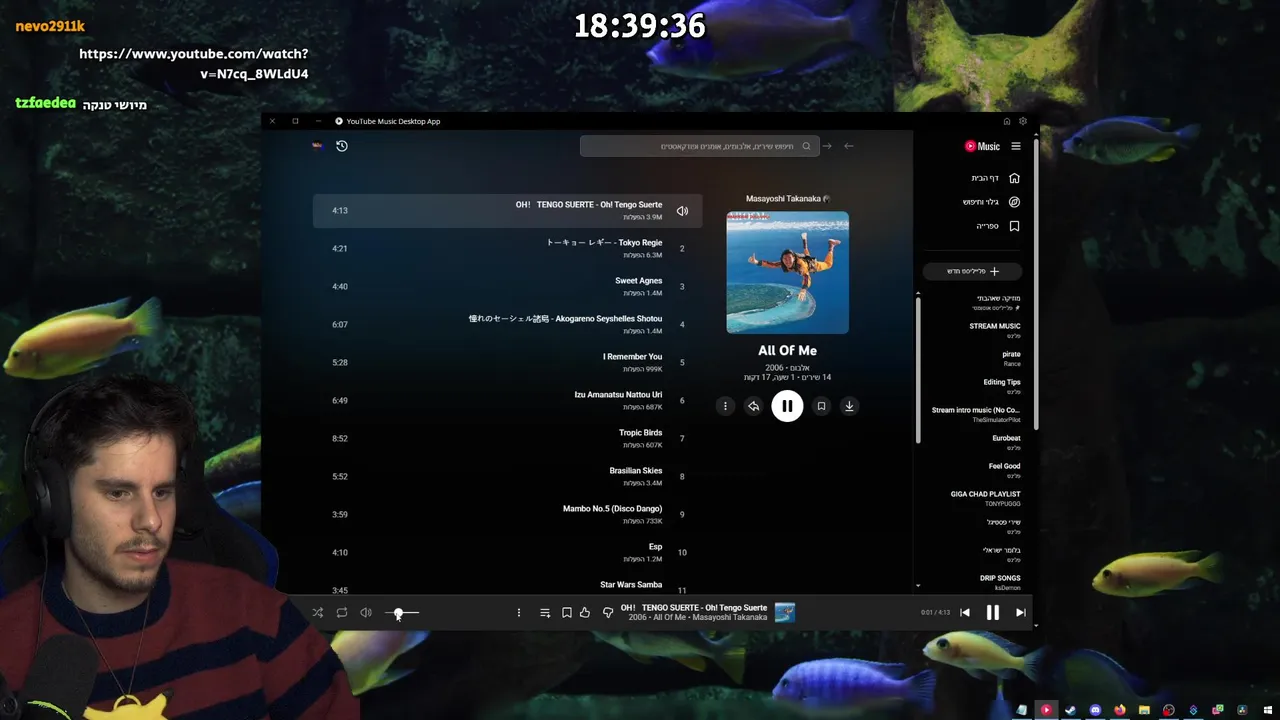Skip to previous track
Screen dimensions: 1280x720
coord(965,612)
